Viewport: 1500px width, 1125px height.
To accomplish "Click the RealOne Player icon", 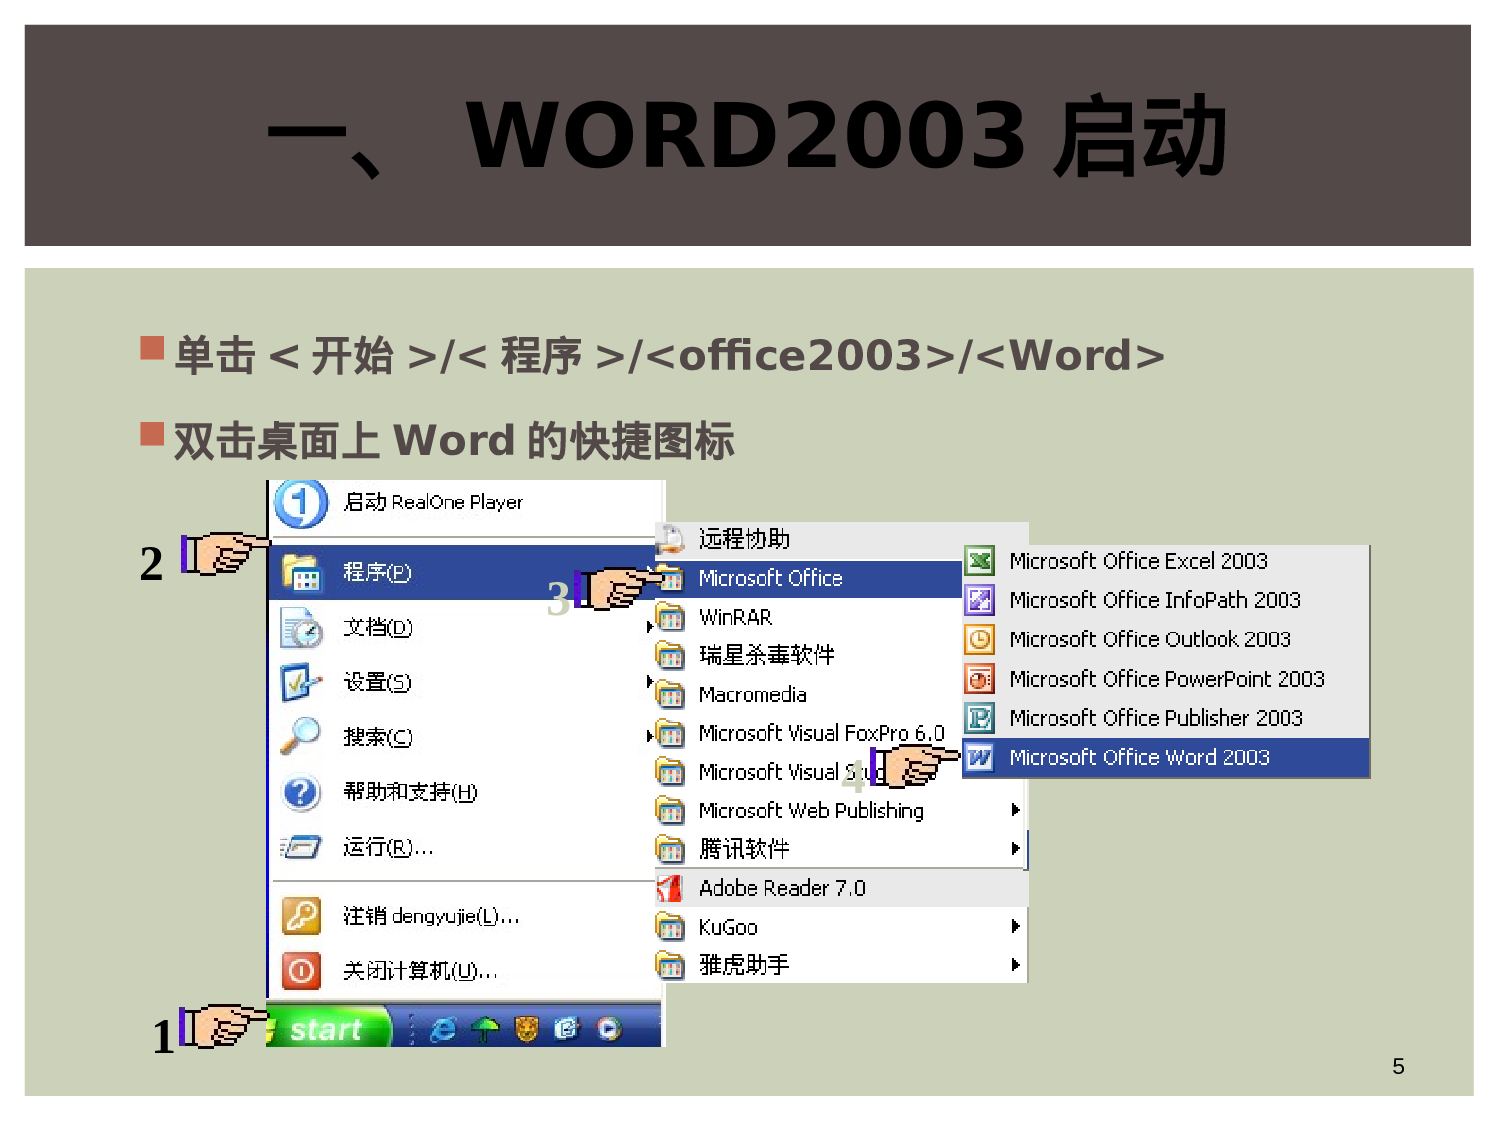I will click(300, 503).
